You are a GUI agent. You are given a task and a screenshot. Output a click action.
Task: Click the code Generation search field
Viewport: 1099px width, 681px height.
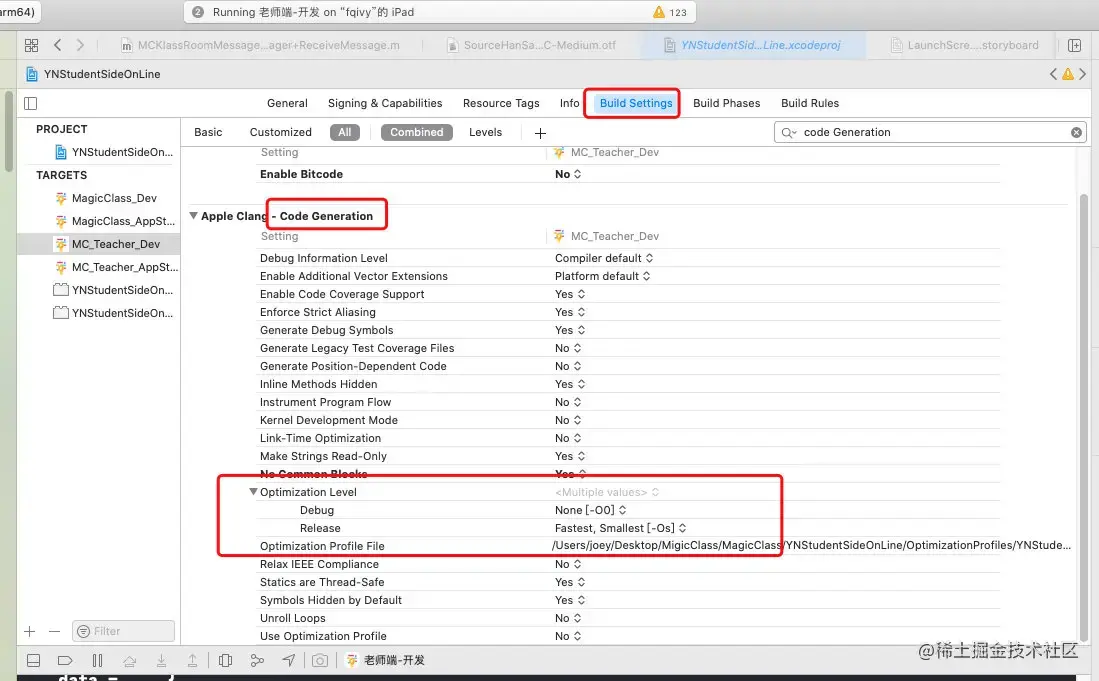930,132
